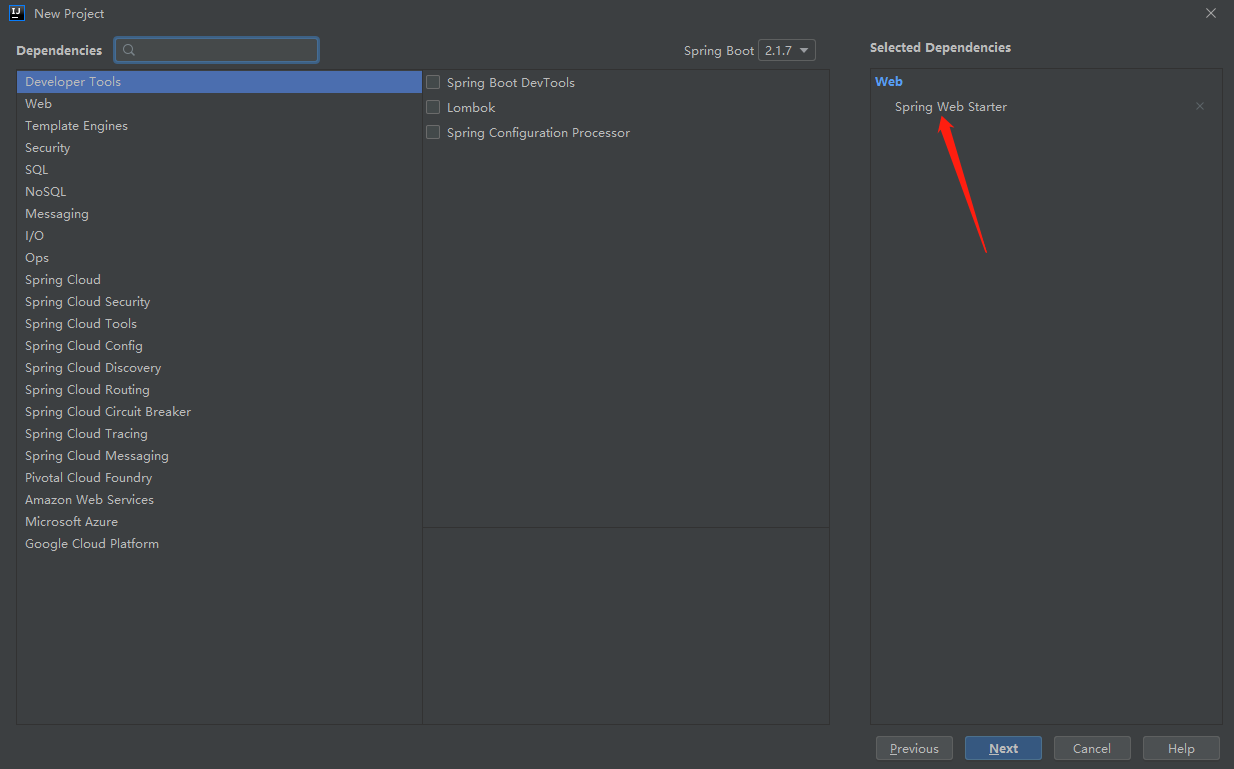Click the Previous button
Screen dimensions: 1234x769
[x=914, y=748]
